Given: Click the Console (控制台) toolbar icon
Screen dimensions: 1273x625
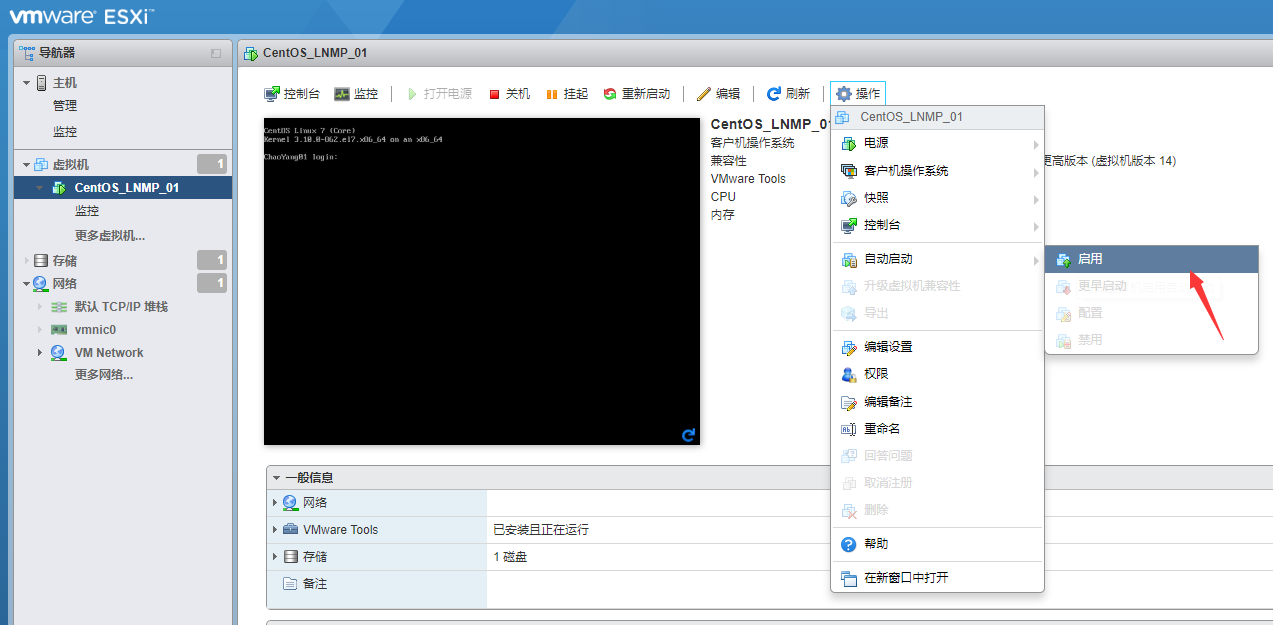Looking at the screenshot, I should pyautogui.click(x=272, y=94).
